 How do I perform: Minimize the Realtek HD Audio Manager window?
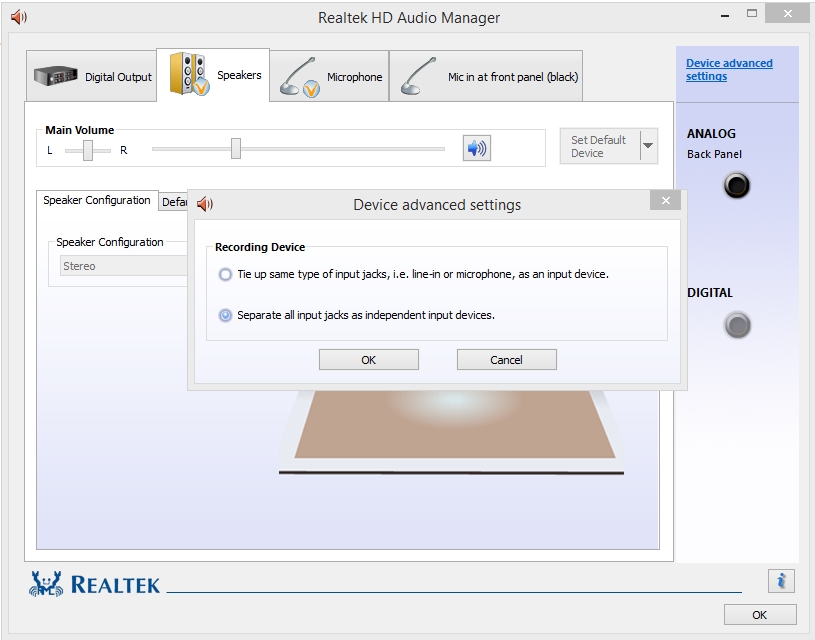pyautogui.click(x=725, y=16)
